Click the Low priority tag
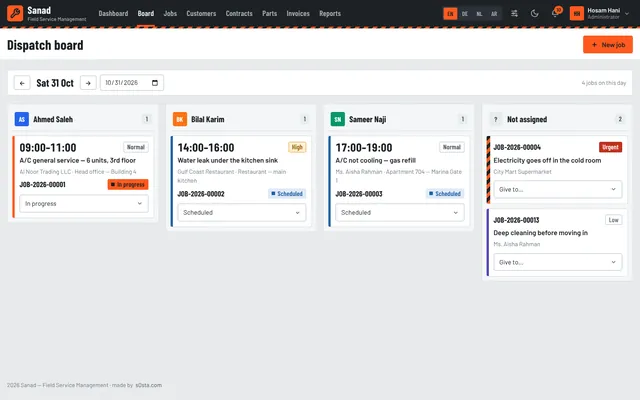 coord(613,220)
